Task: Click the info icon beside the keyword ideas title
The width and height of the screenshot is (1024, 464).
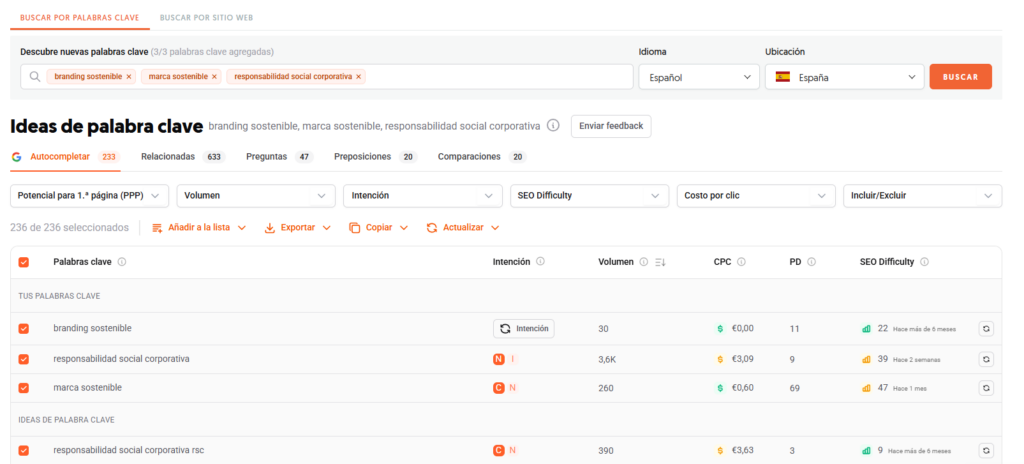Action: coord(553,126)
